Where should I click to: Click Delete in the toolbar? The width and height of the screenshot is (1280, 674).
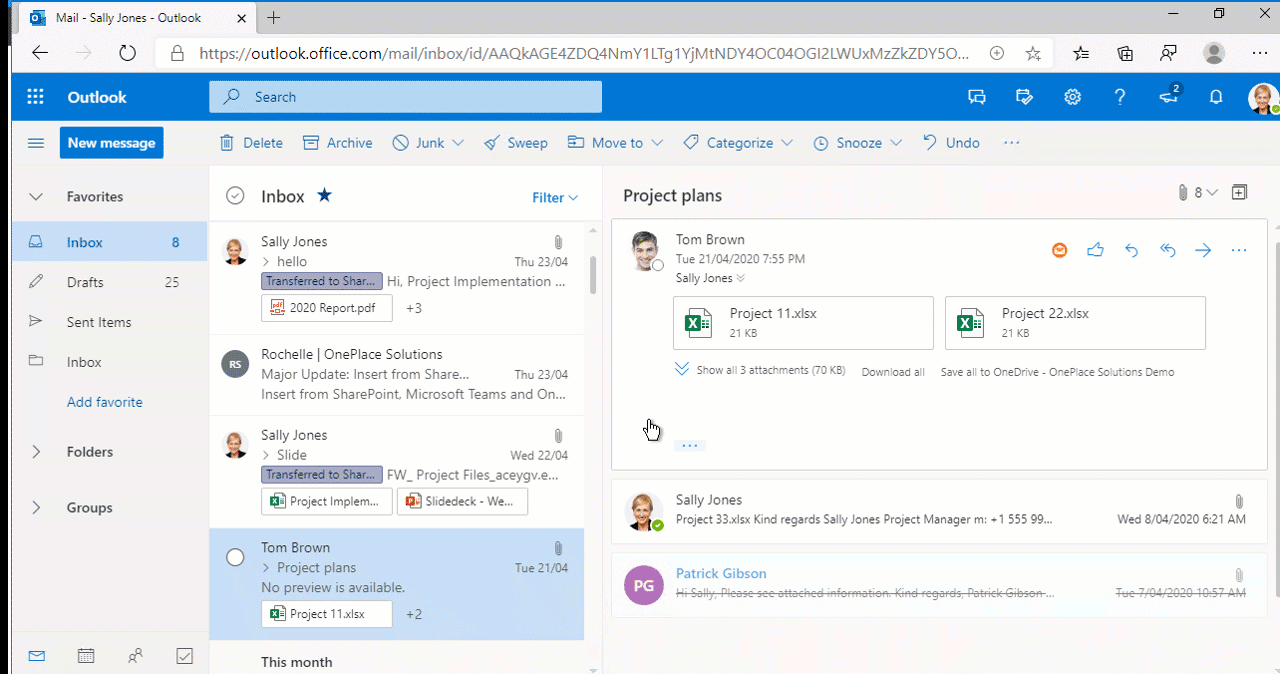[x=251, y=143]
